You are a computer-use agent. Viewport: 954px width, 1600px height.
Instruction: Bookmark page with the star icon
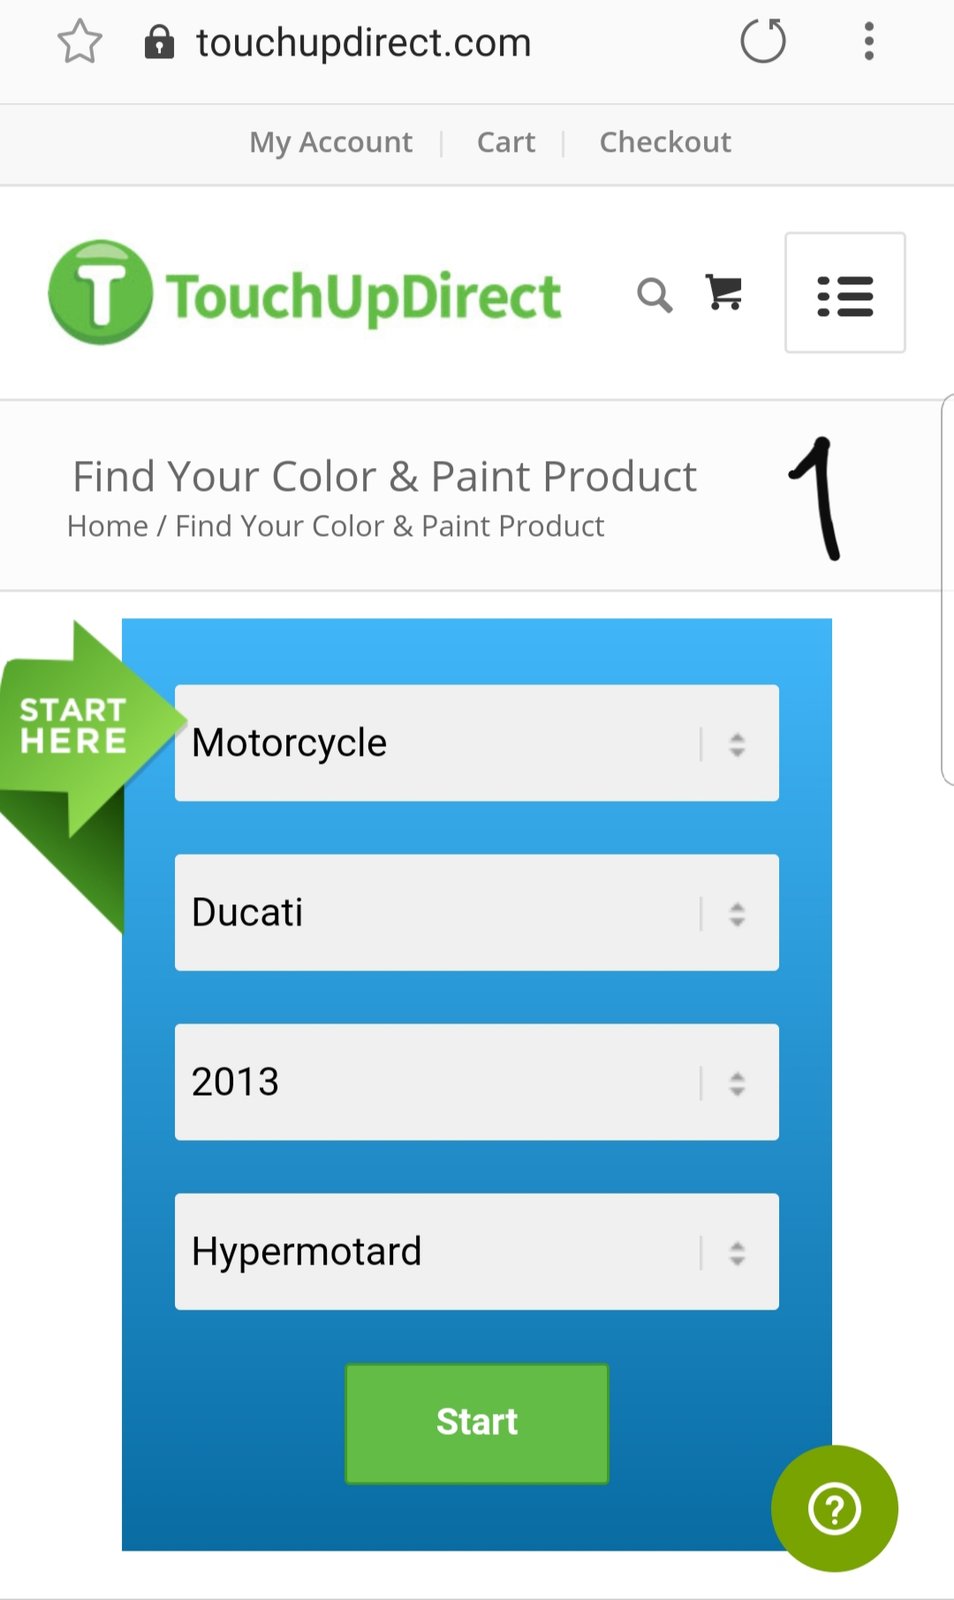[80, 43]
